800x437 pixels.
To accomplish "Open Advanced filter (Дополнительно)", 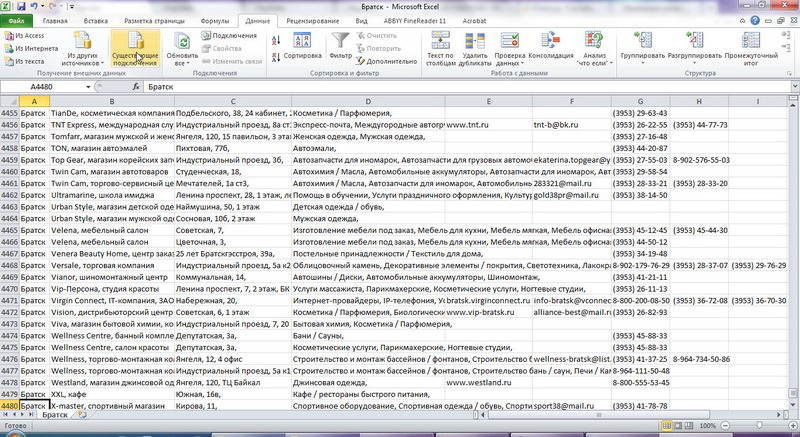I will pyautogui.click(x=386, y=61).
